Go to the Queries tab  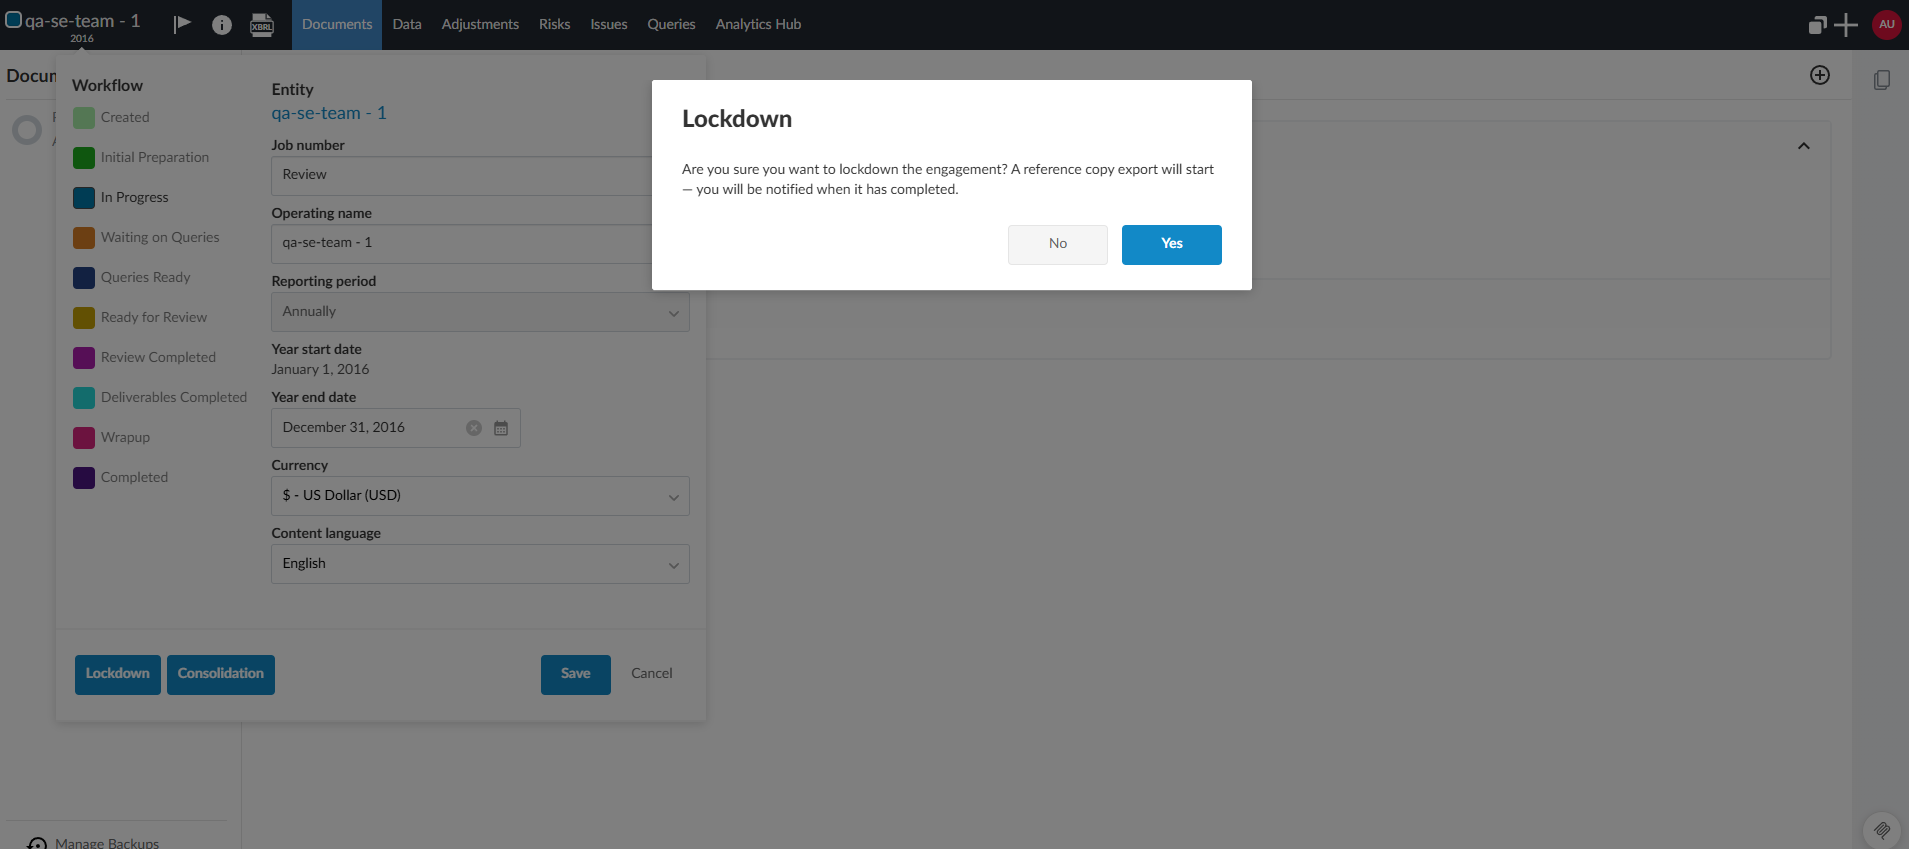pos(671,25)
